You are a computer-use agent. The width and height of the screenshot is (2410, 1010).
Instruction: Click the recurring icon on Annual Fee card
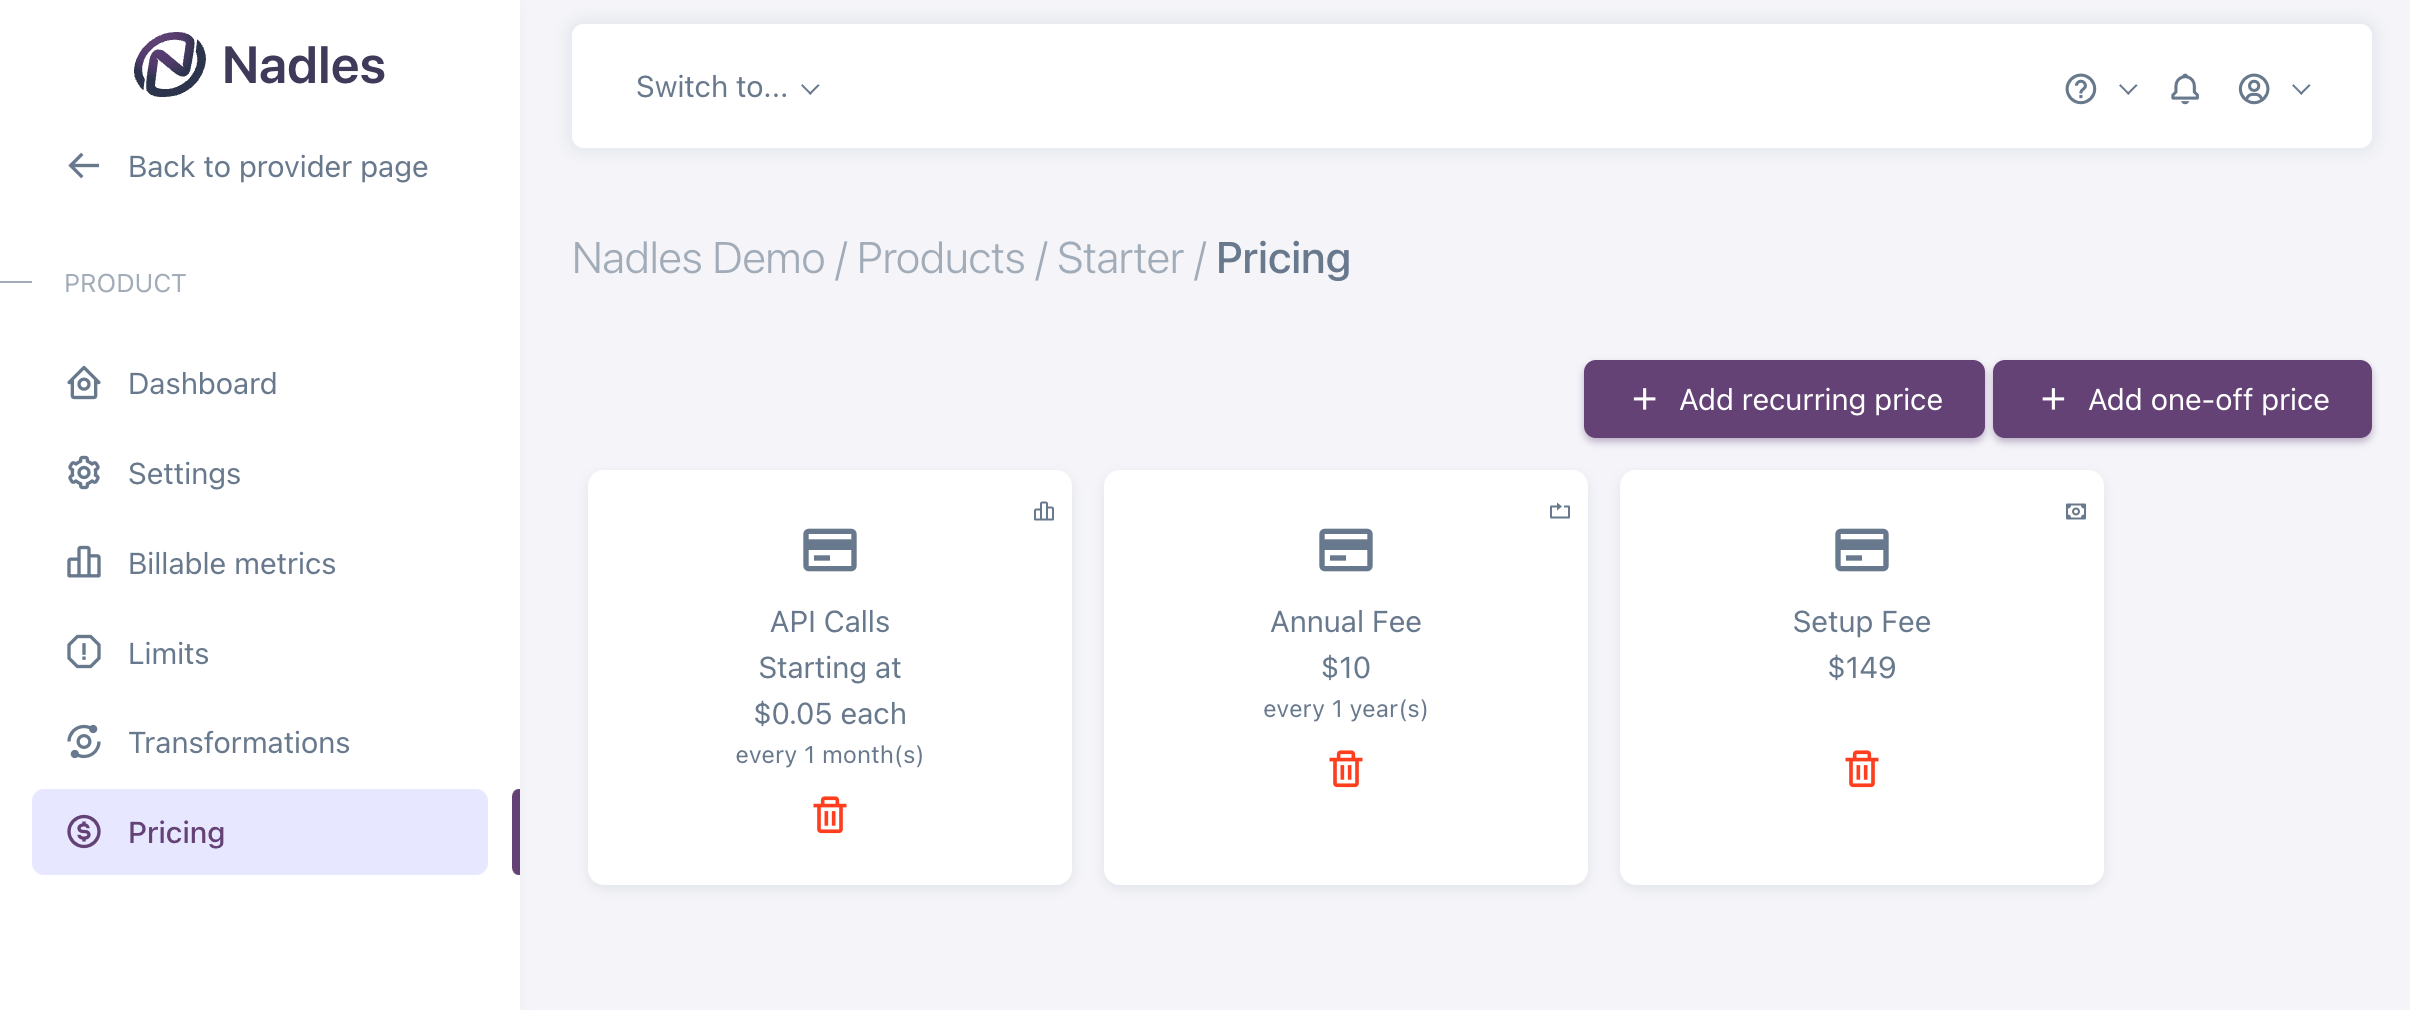coord(1560,512)
